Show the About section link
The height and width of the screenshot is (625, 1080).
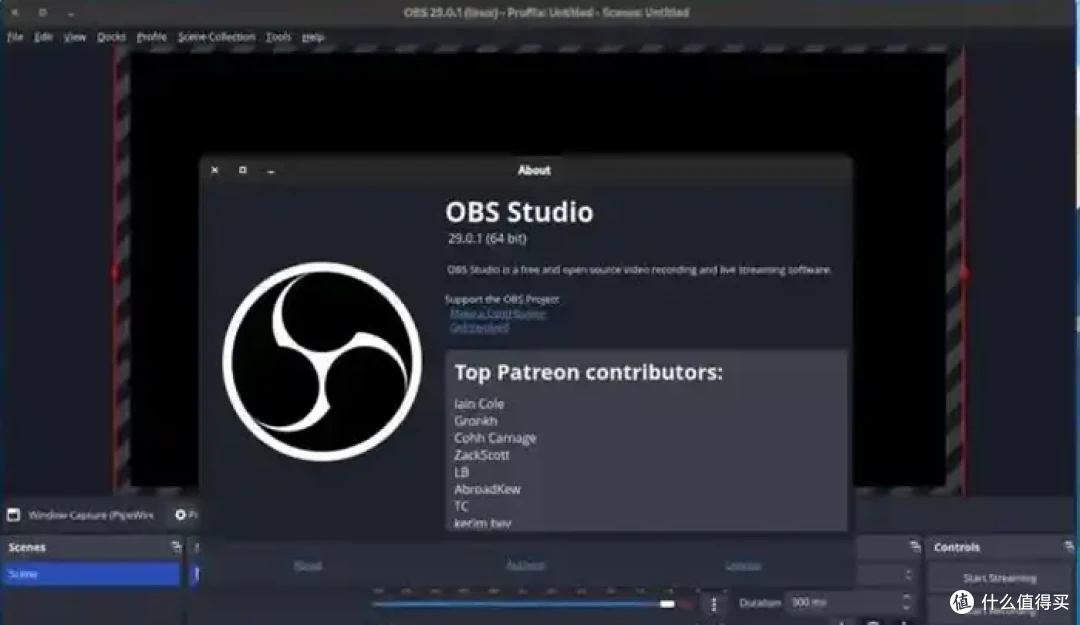tap(308, 565)
